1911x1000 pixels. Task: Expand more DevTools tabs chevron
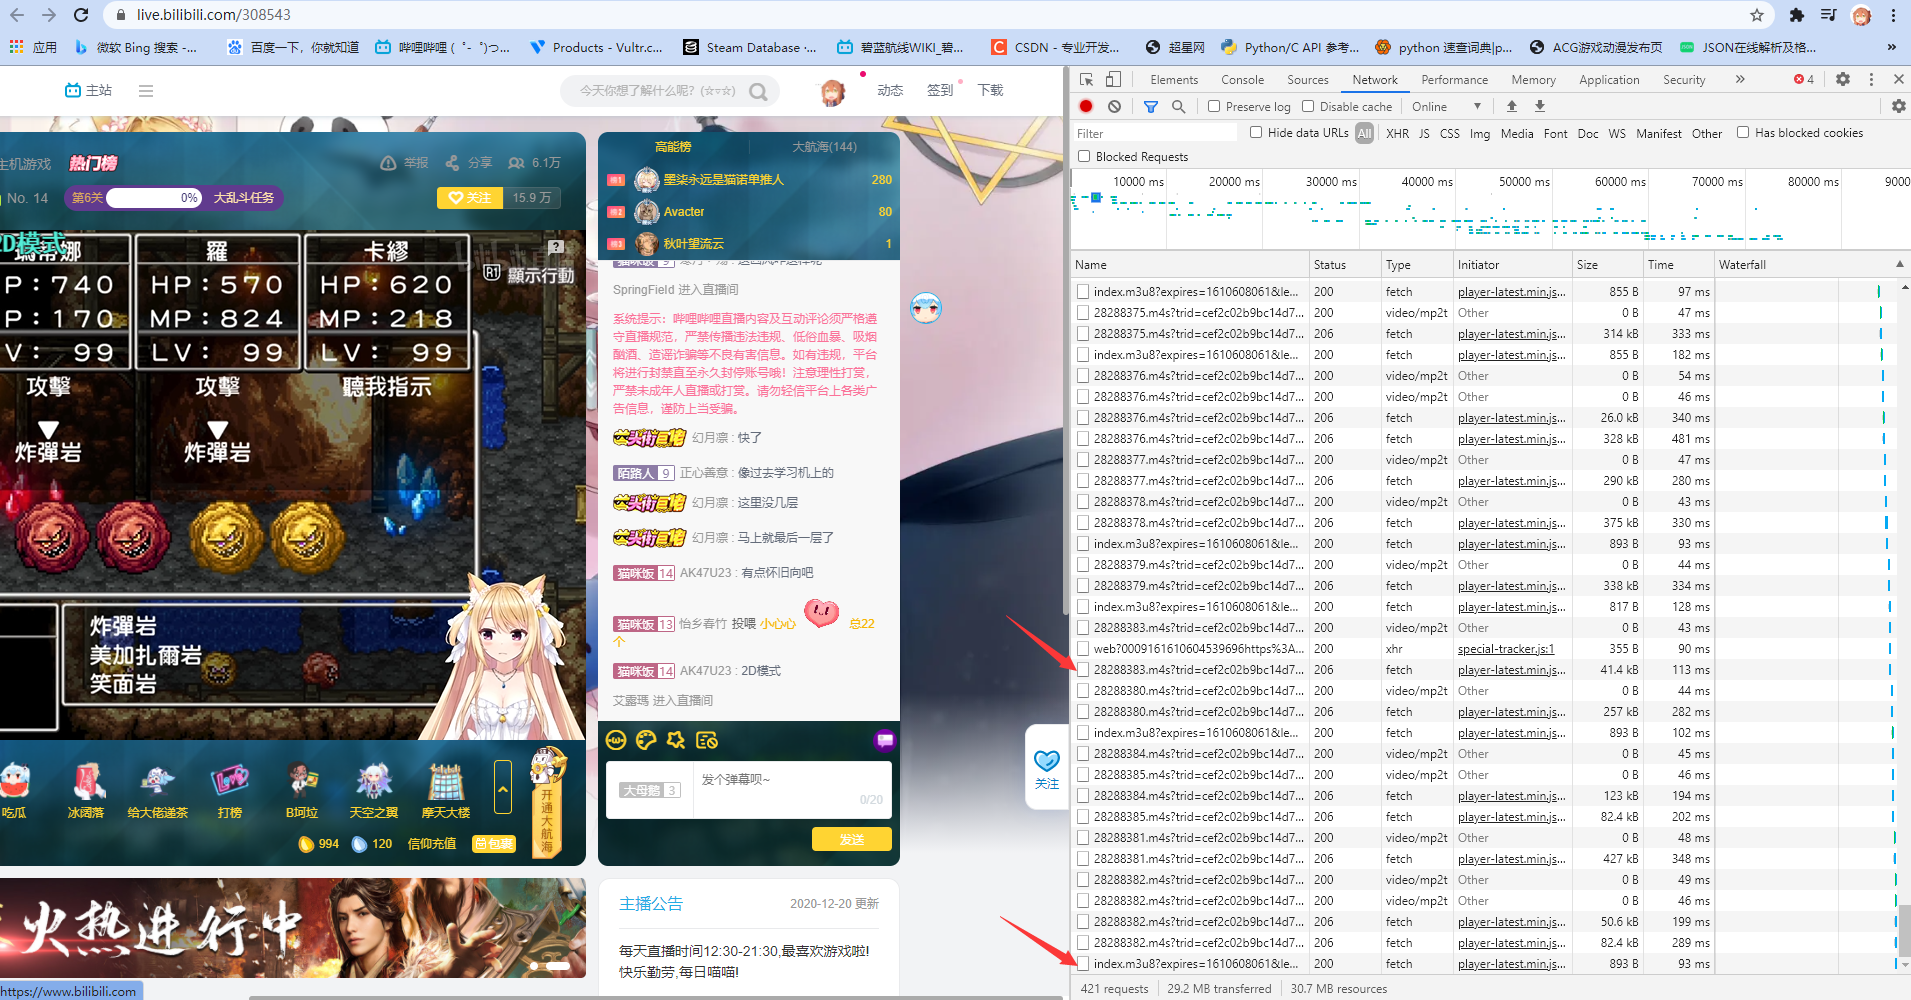point(1740,79)
